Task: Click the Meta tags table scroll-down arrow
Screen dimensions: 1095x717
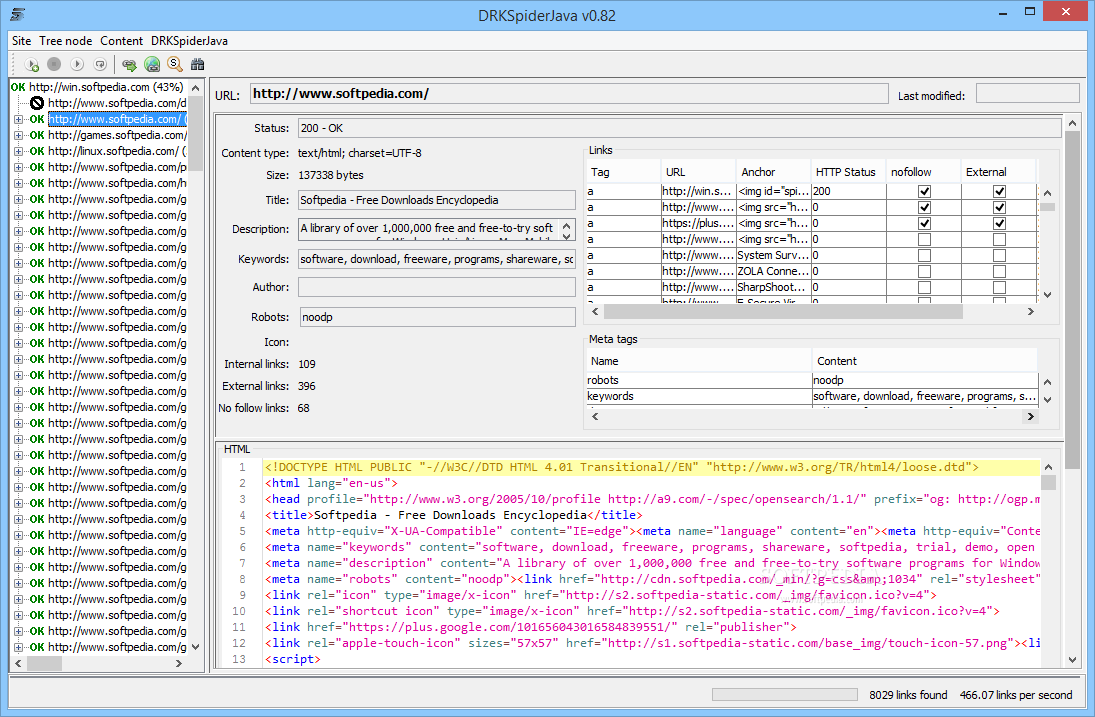Action: pos(1048,400)
